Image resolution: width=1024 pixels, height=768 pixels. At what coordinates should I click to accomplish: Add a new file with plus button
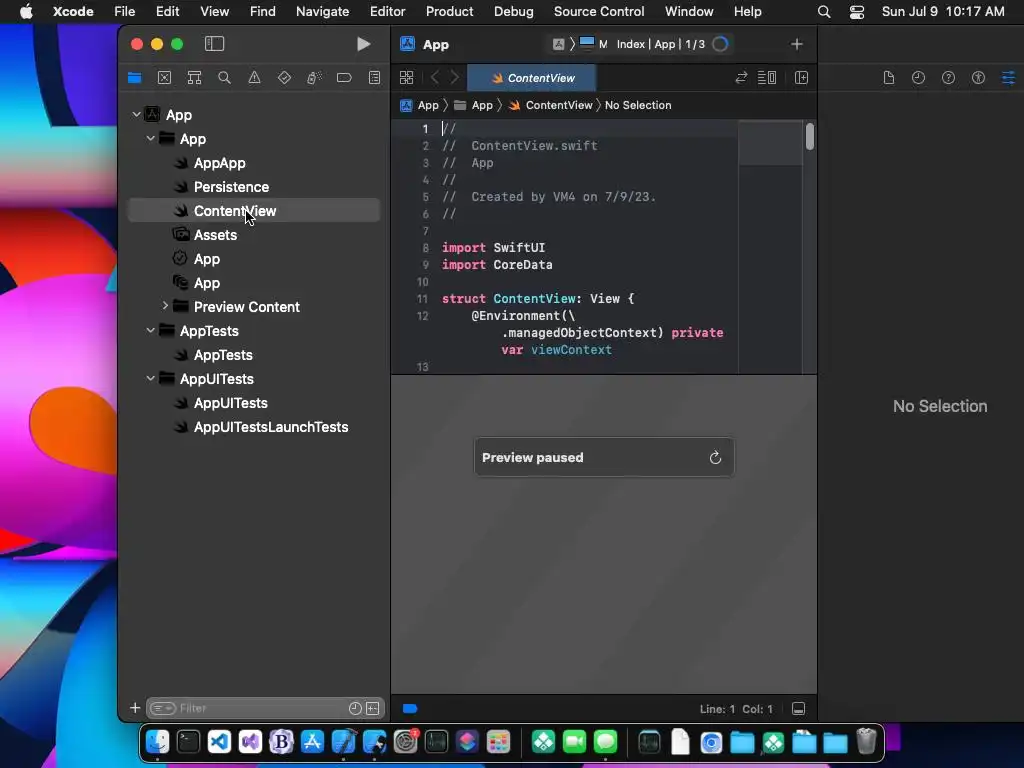coord(135,708)
